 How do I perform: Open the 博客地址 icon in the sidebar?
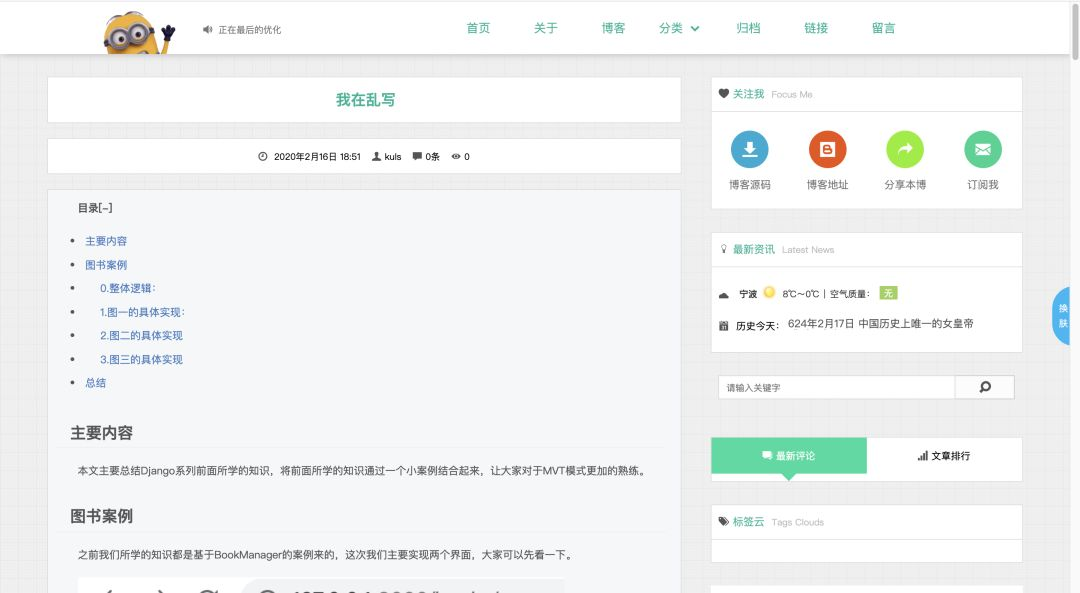pos(828,148)
